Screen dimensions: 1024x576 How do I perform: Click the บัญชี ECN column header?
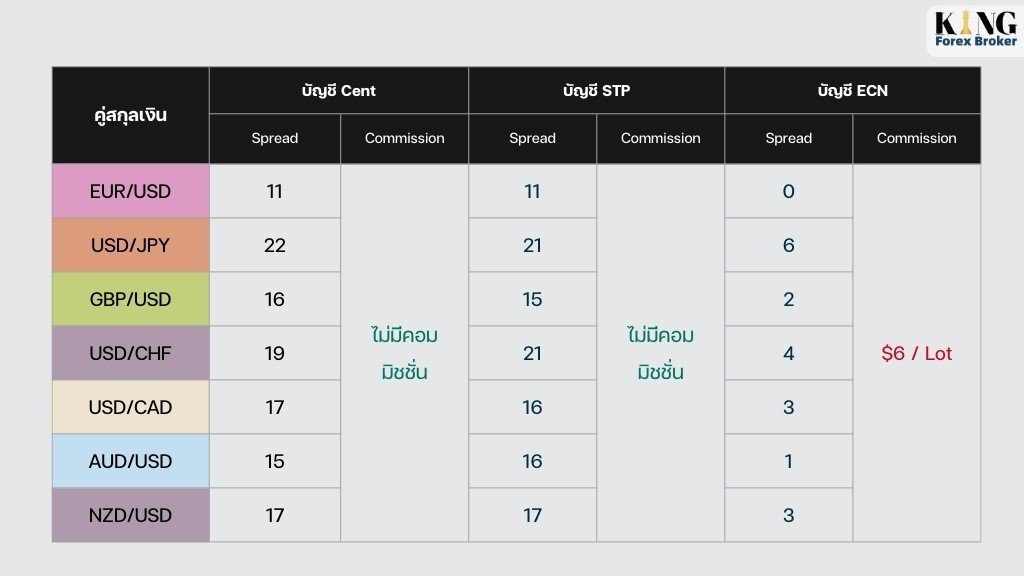(x=852, y=90)
